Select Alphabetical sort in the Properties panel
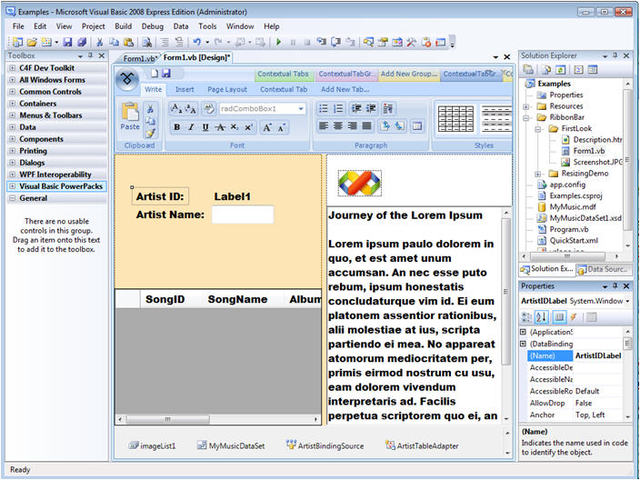Screen dimensions: 640x480 tap(541, 317)
